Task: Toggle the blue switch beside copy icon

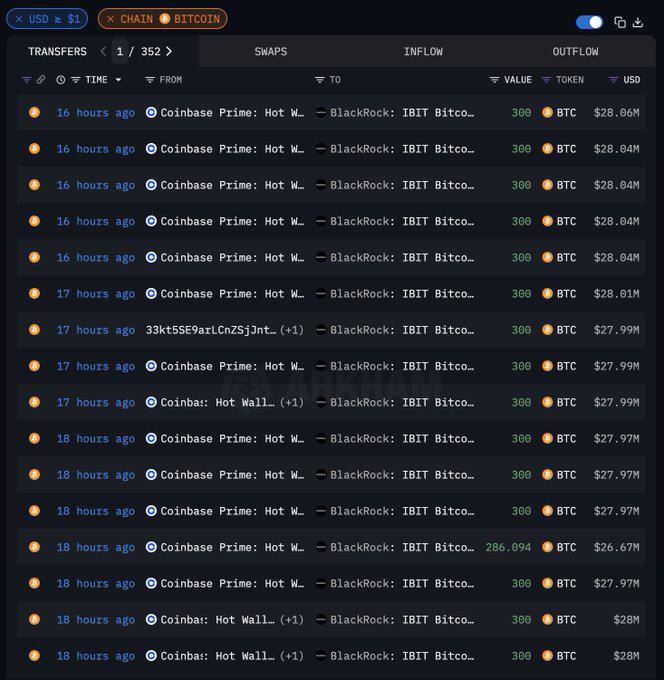Action: point(589,22)
